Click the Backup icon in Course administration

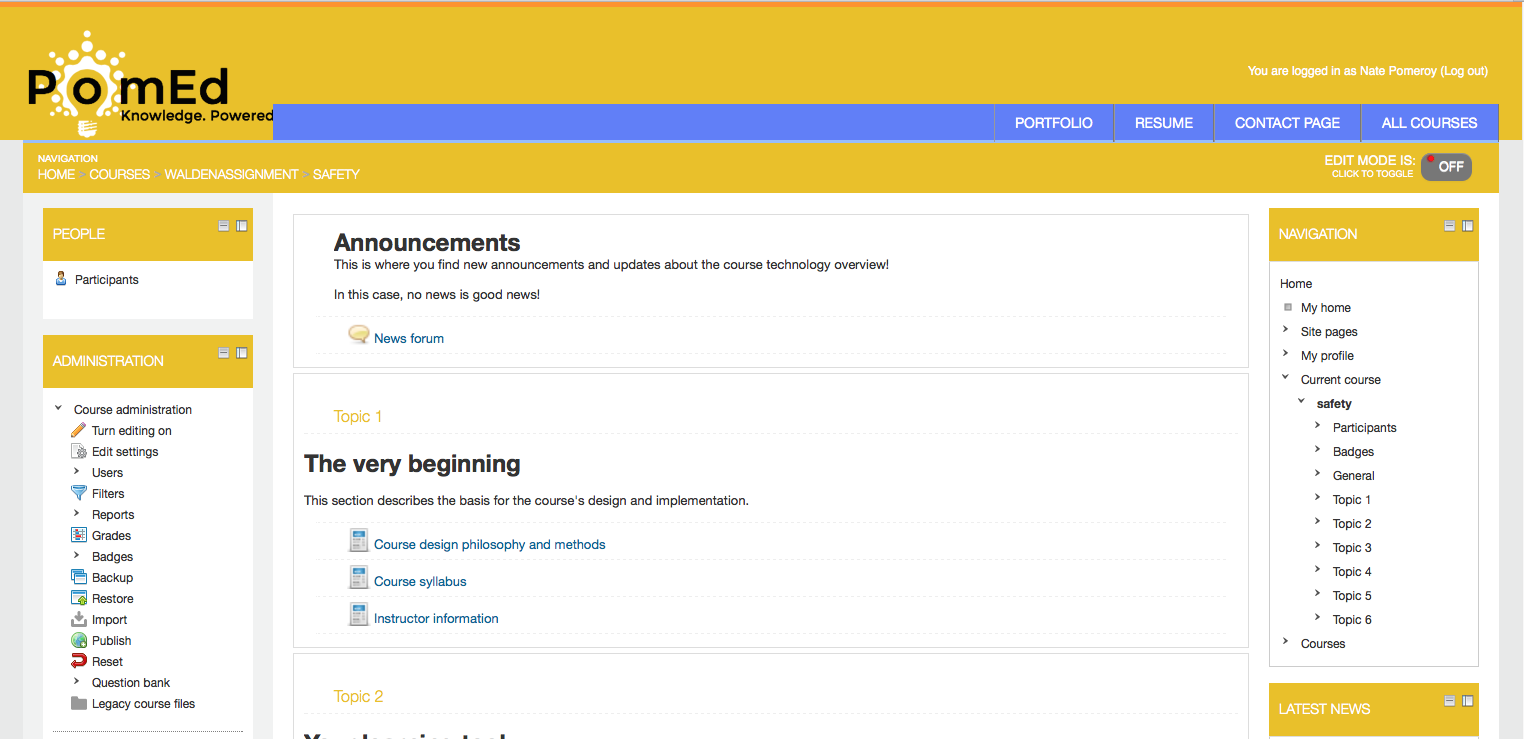click(79, 577)
